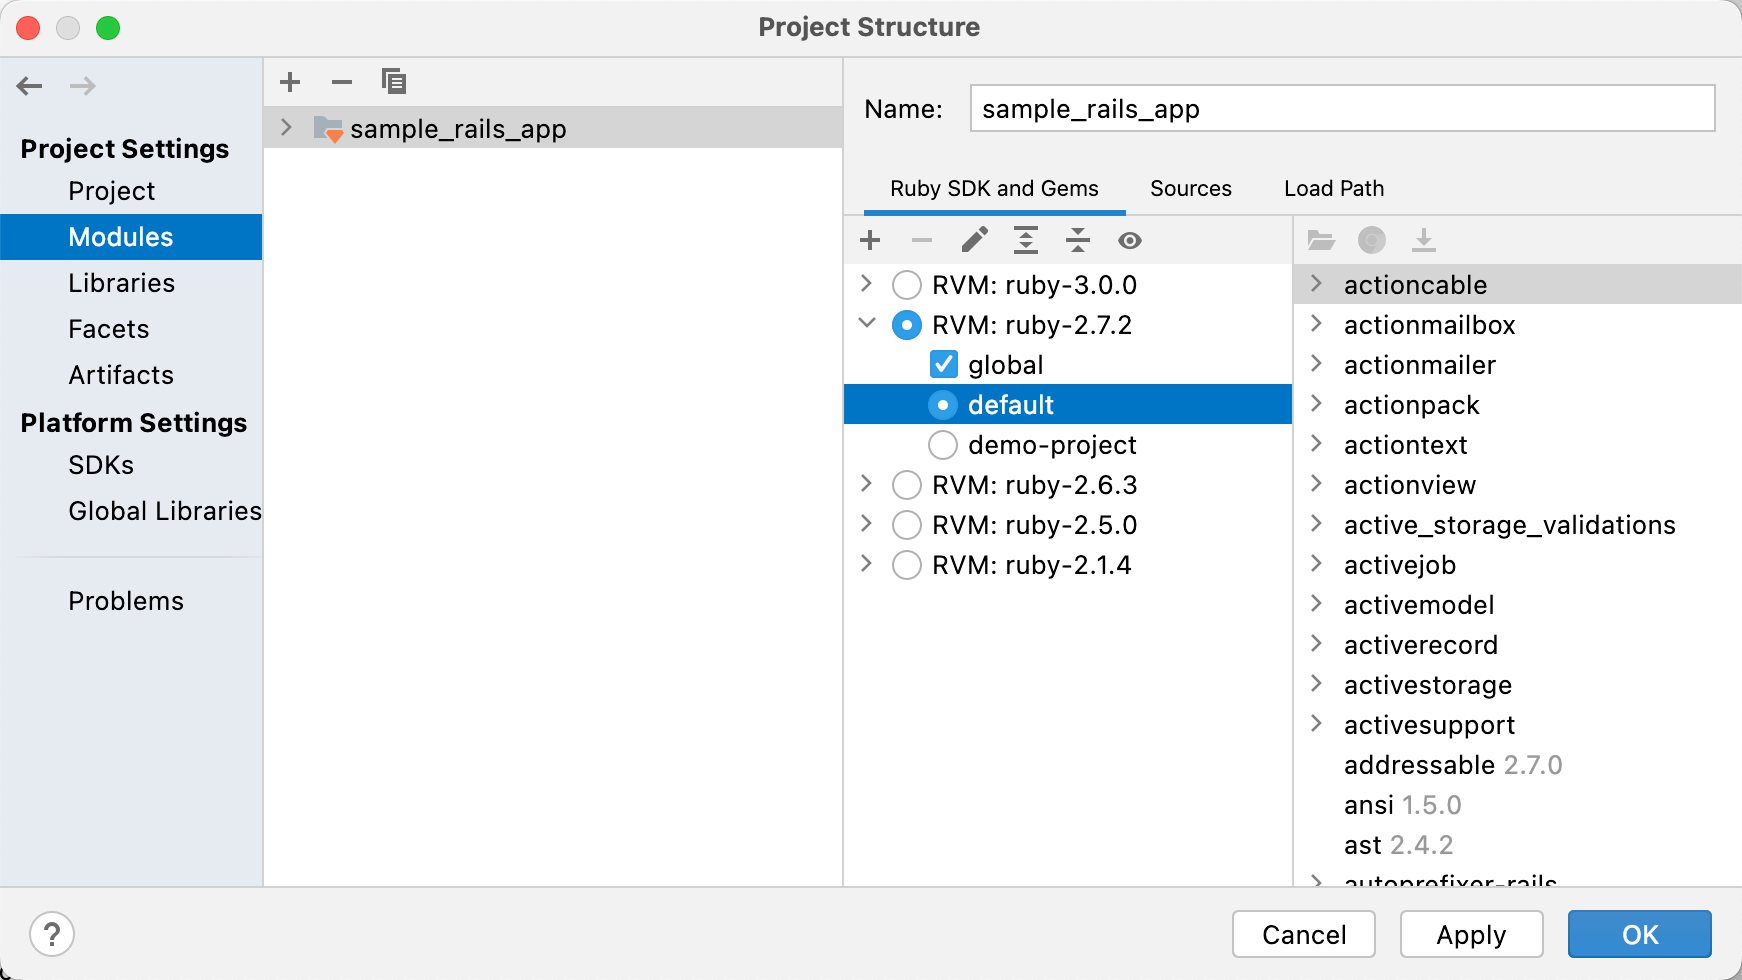Select the active_storage_validations gem row

pyautogui.click(x=1518, y=525)
